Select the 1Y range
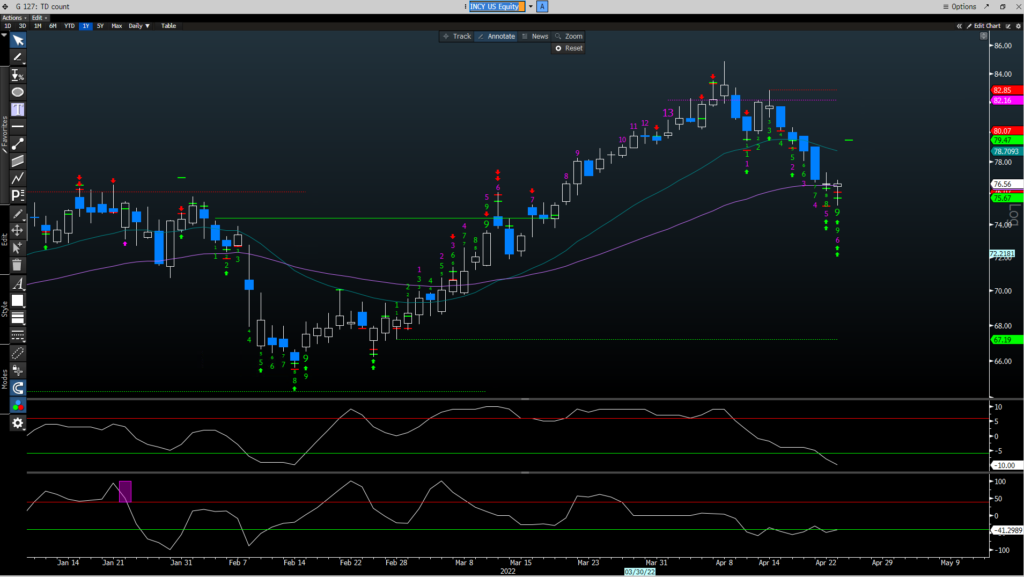 coord(86,26)
